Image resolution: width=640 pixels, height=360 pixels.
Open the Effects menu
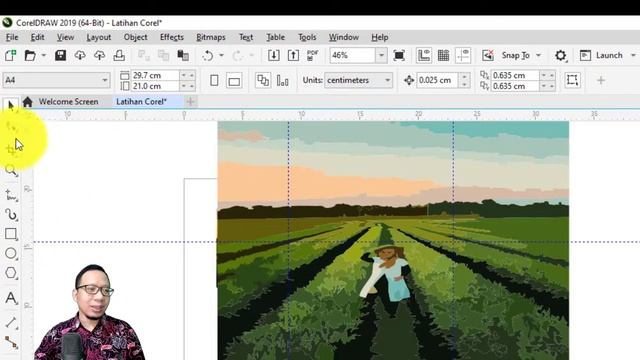(x=172, y=37)
